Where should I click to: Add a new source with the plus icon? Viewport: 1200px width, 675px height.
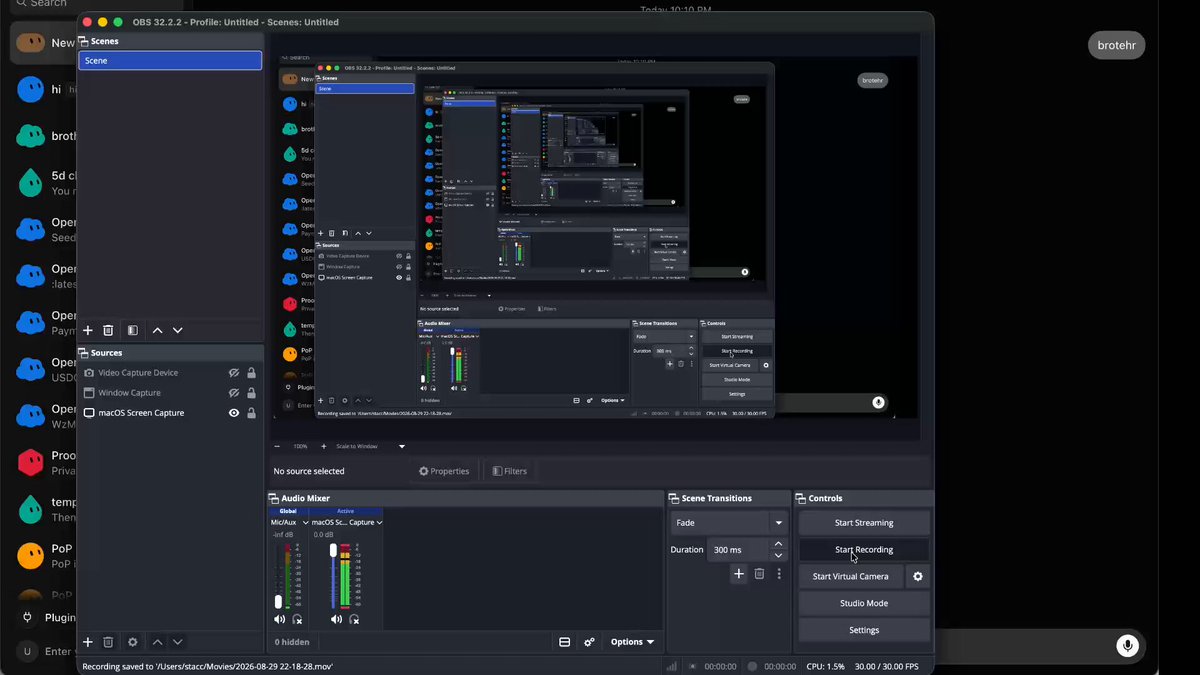coord(88,642)
